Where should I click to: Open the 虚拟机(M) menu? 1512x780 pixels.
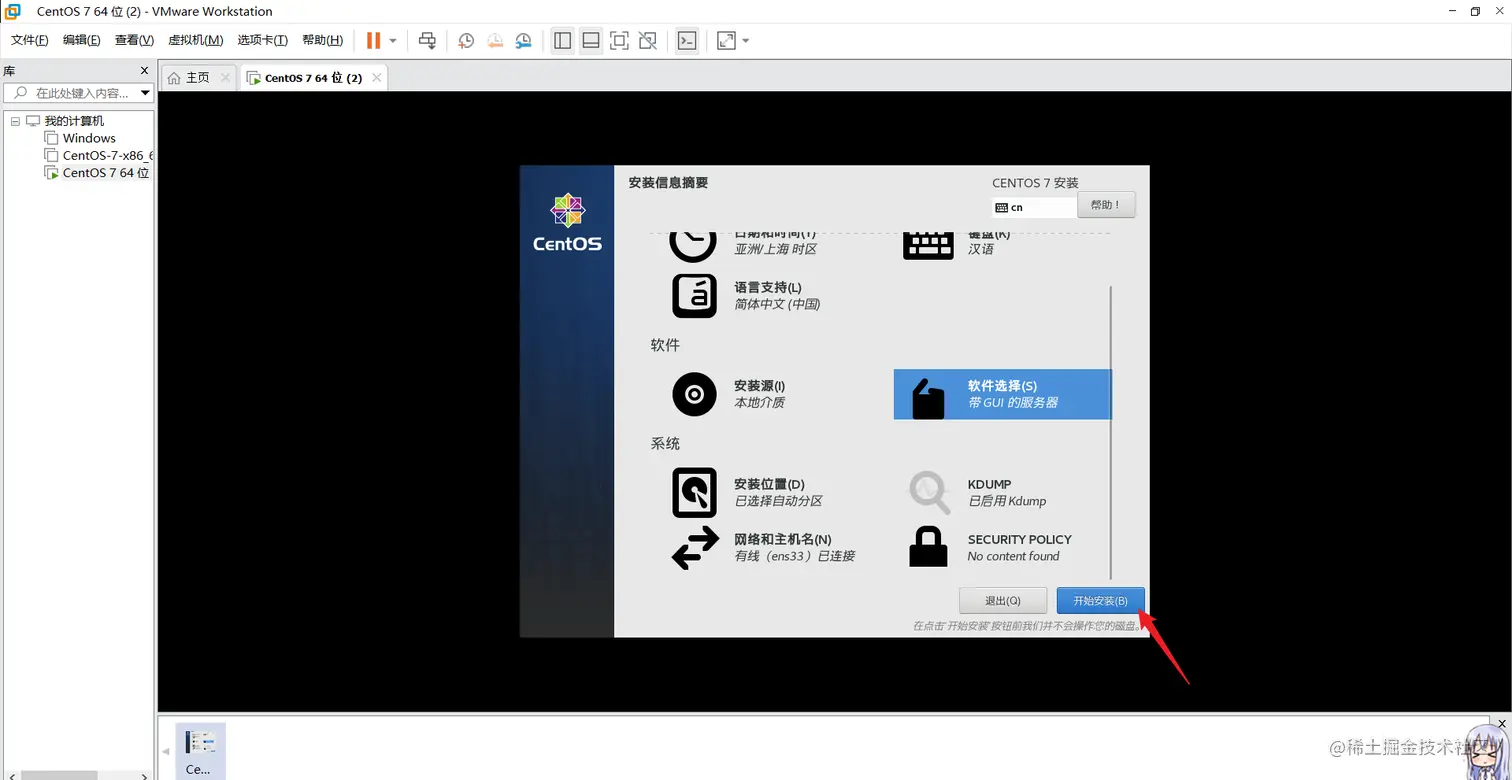point(195,40)
